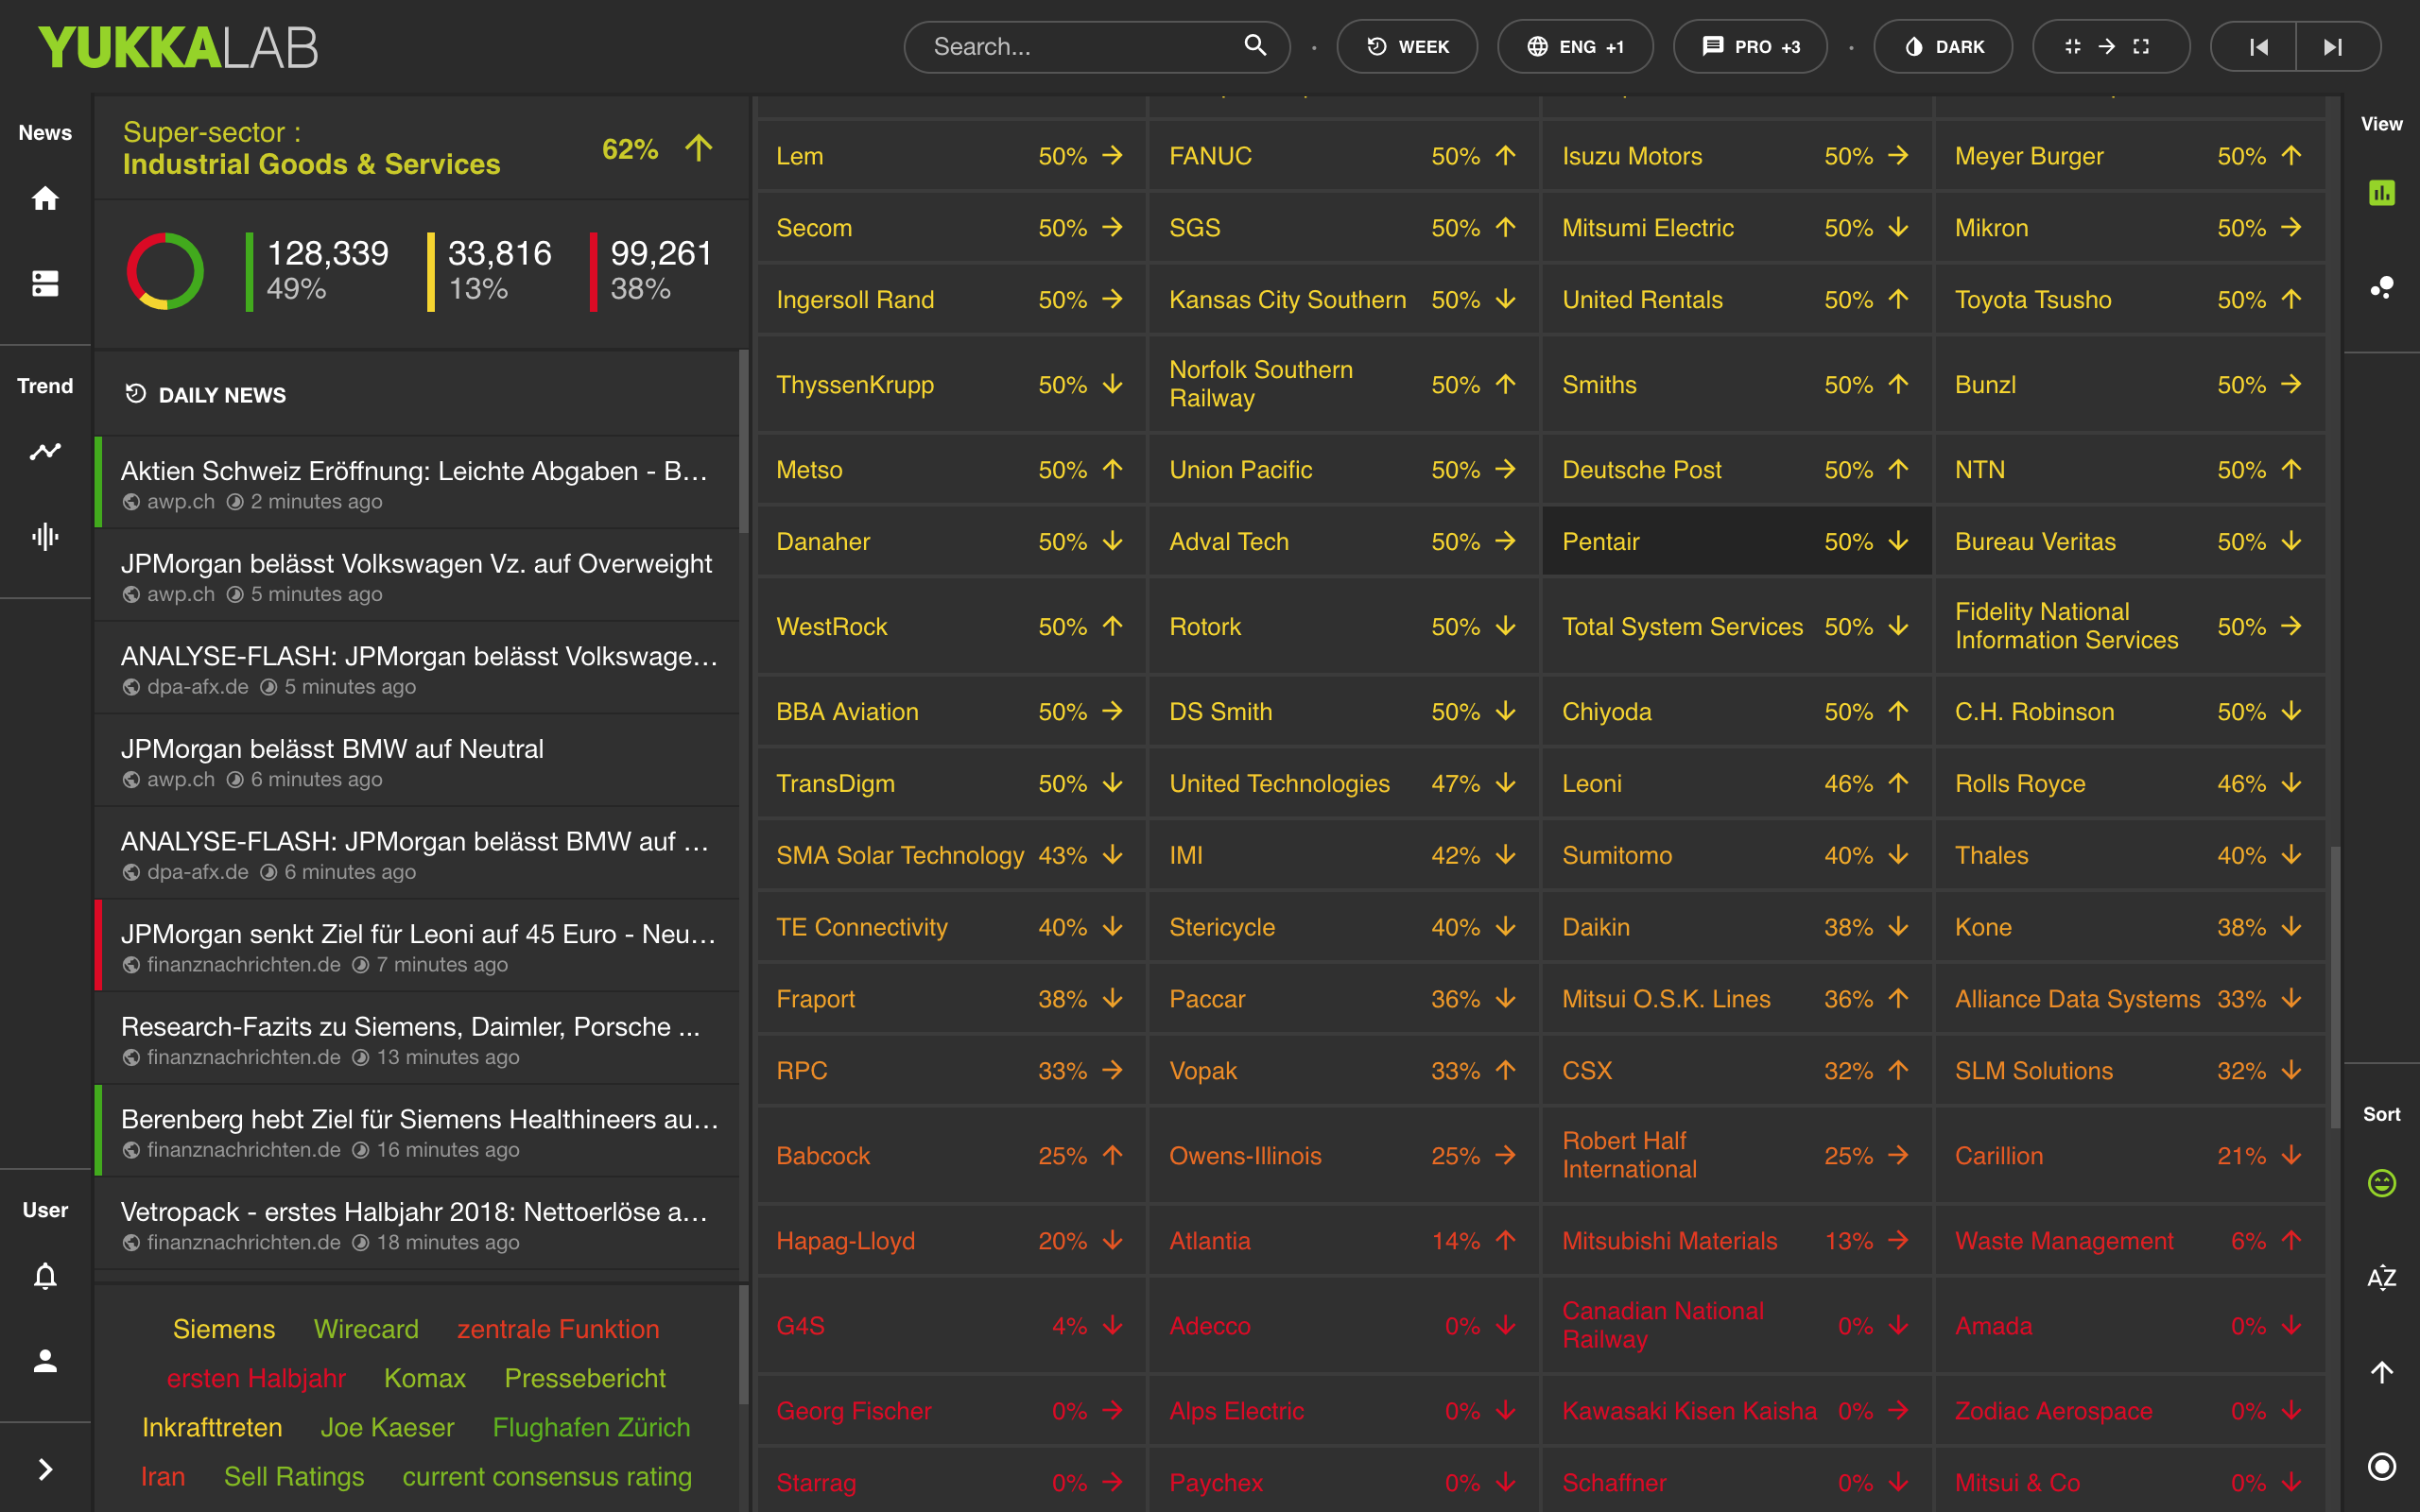Select the Deutsche Post company cell
Viewport: 2420px width, 1512px height.
point(1736,469)
